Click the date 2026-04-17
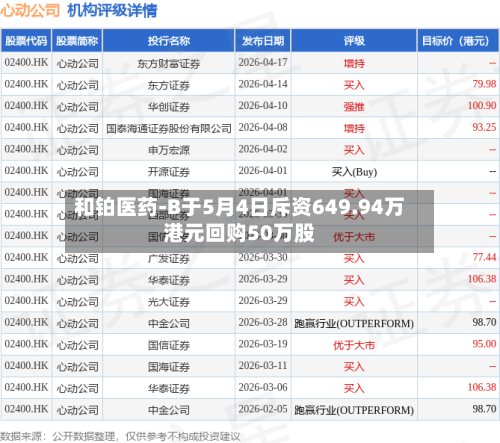Viewport: 500px width, 443px height. pyautogui.click(x=263, y=63)
